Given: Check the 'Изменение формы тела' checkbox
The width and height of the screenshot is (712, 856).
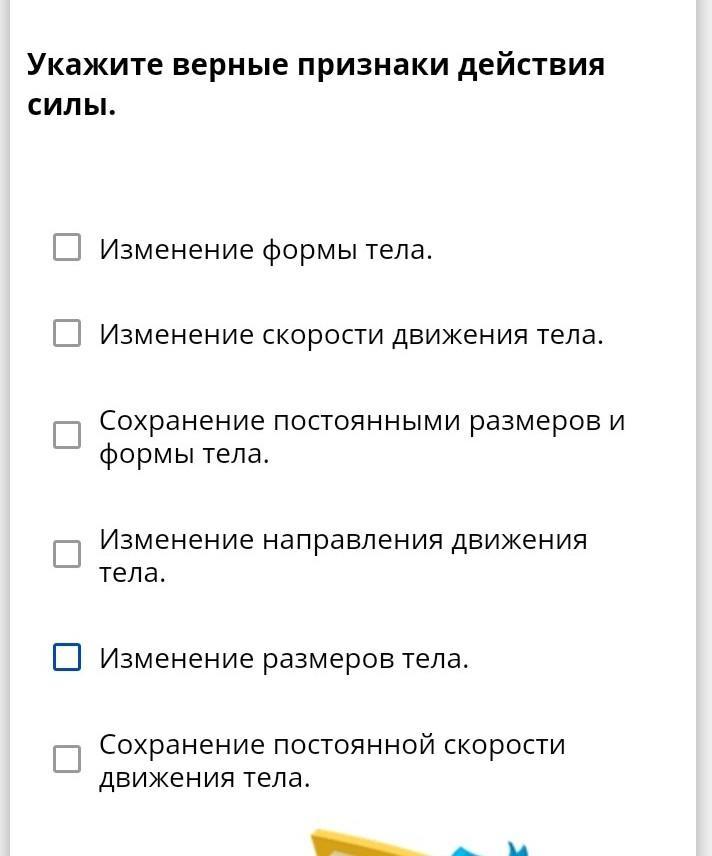Looking at the screenshot, I should [67, 247].
